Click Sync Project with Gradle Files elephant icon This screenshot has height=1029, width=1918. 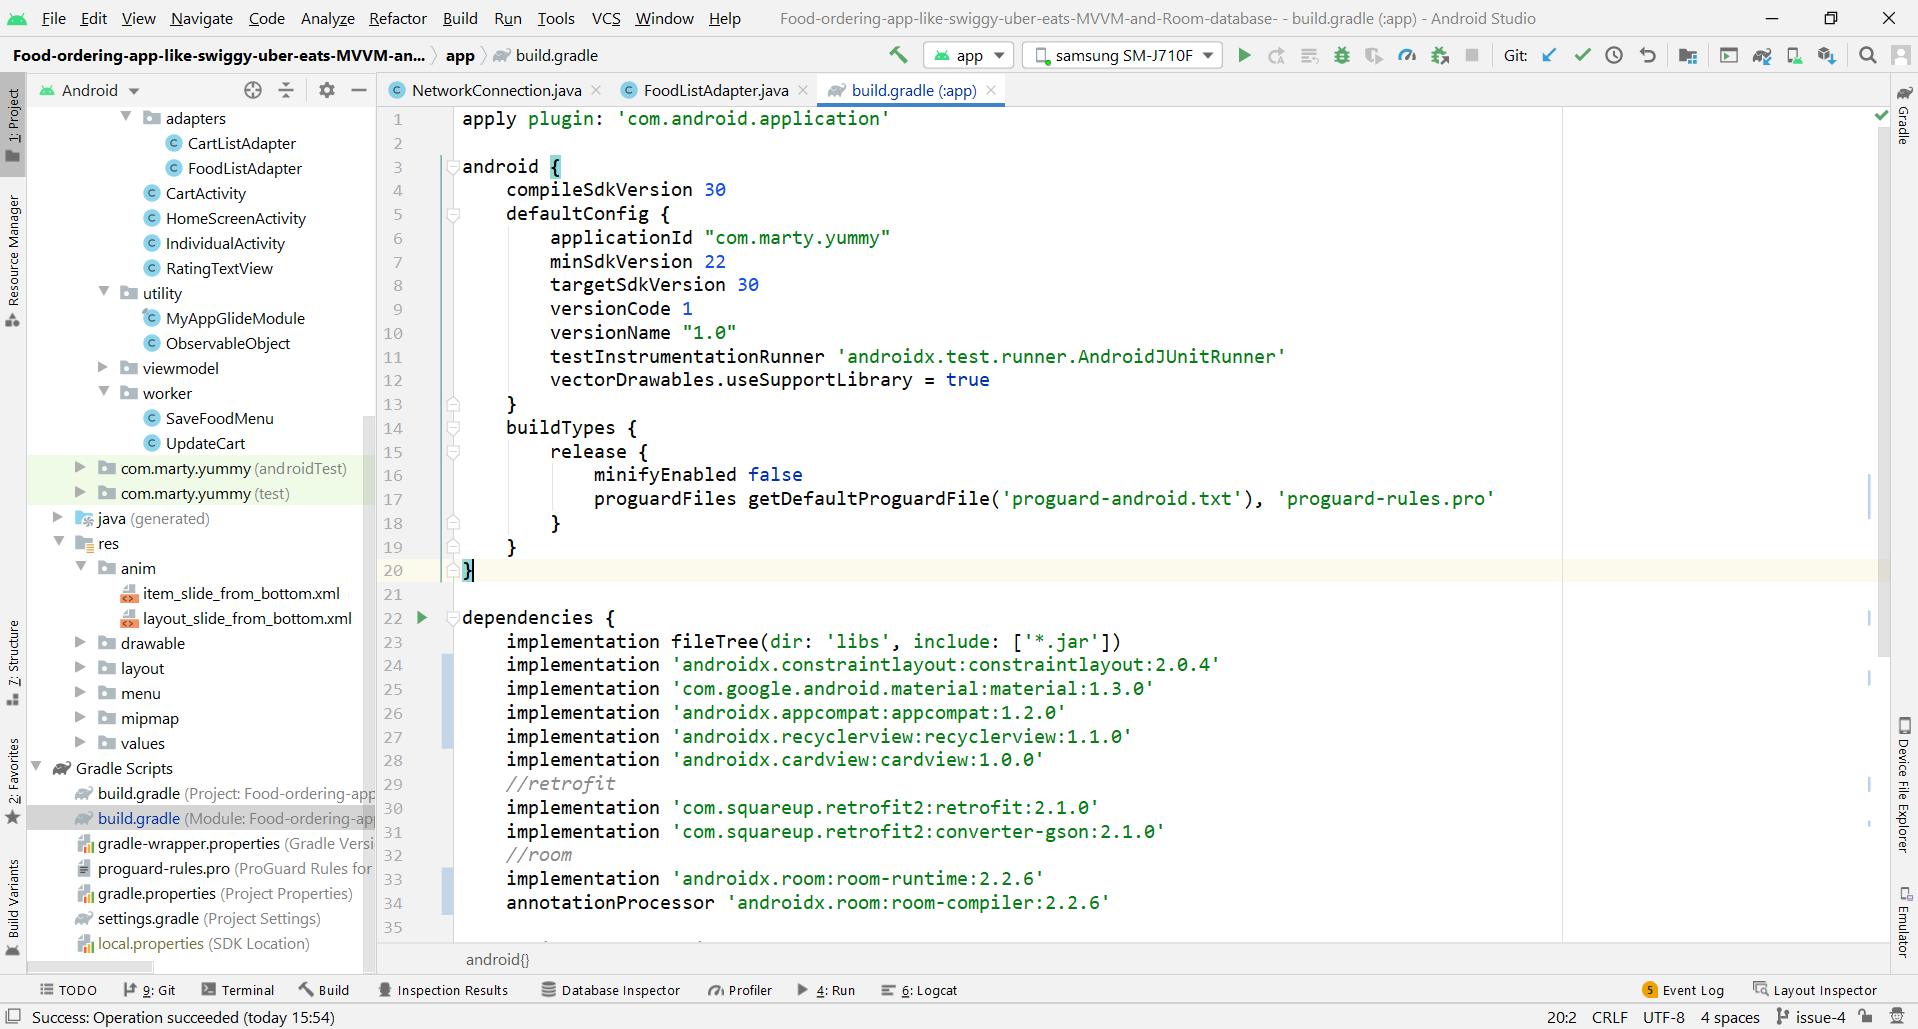click(x=1762, y=55)
